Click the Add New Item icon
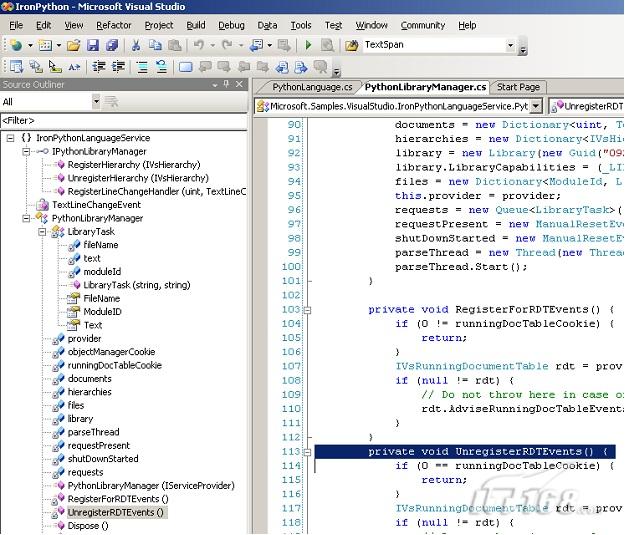Viewport: 625px width, 535px height. click(45, 45)
